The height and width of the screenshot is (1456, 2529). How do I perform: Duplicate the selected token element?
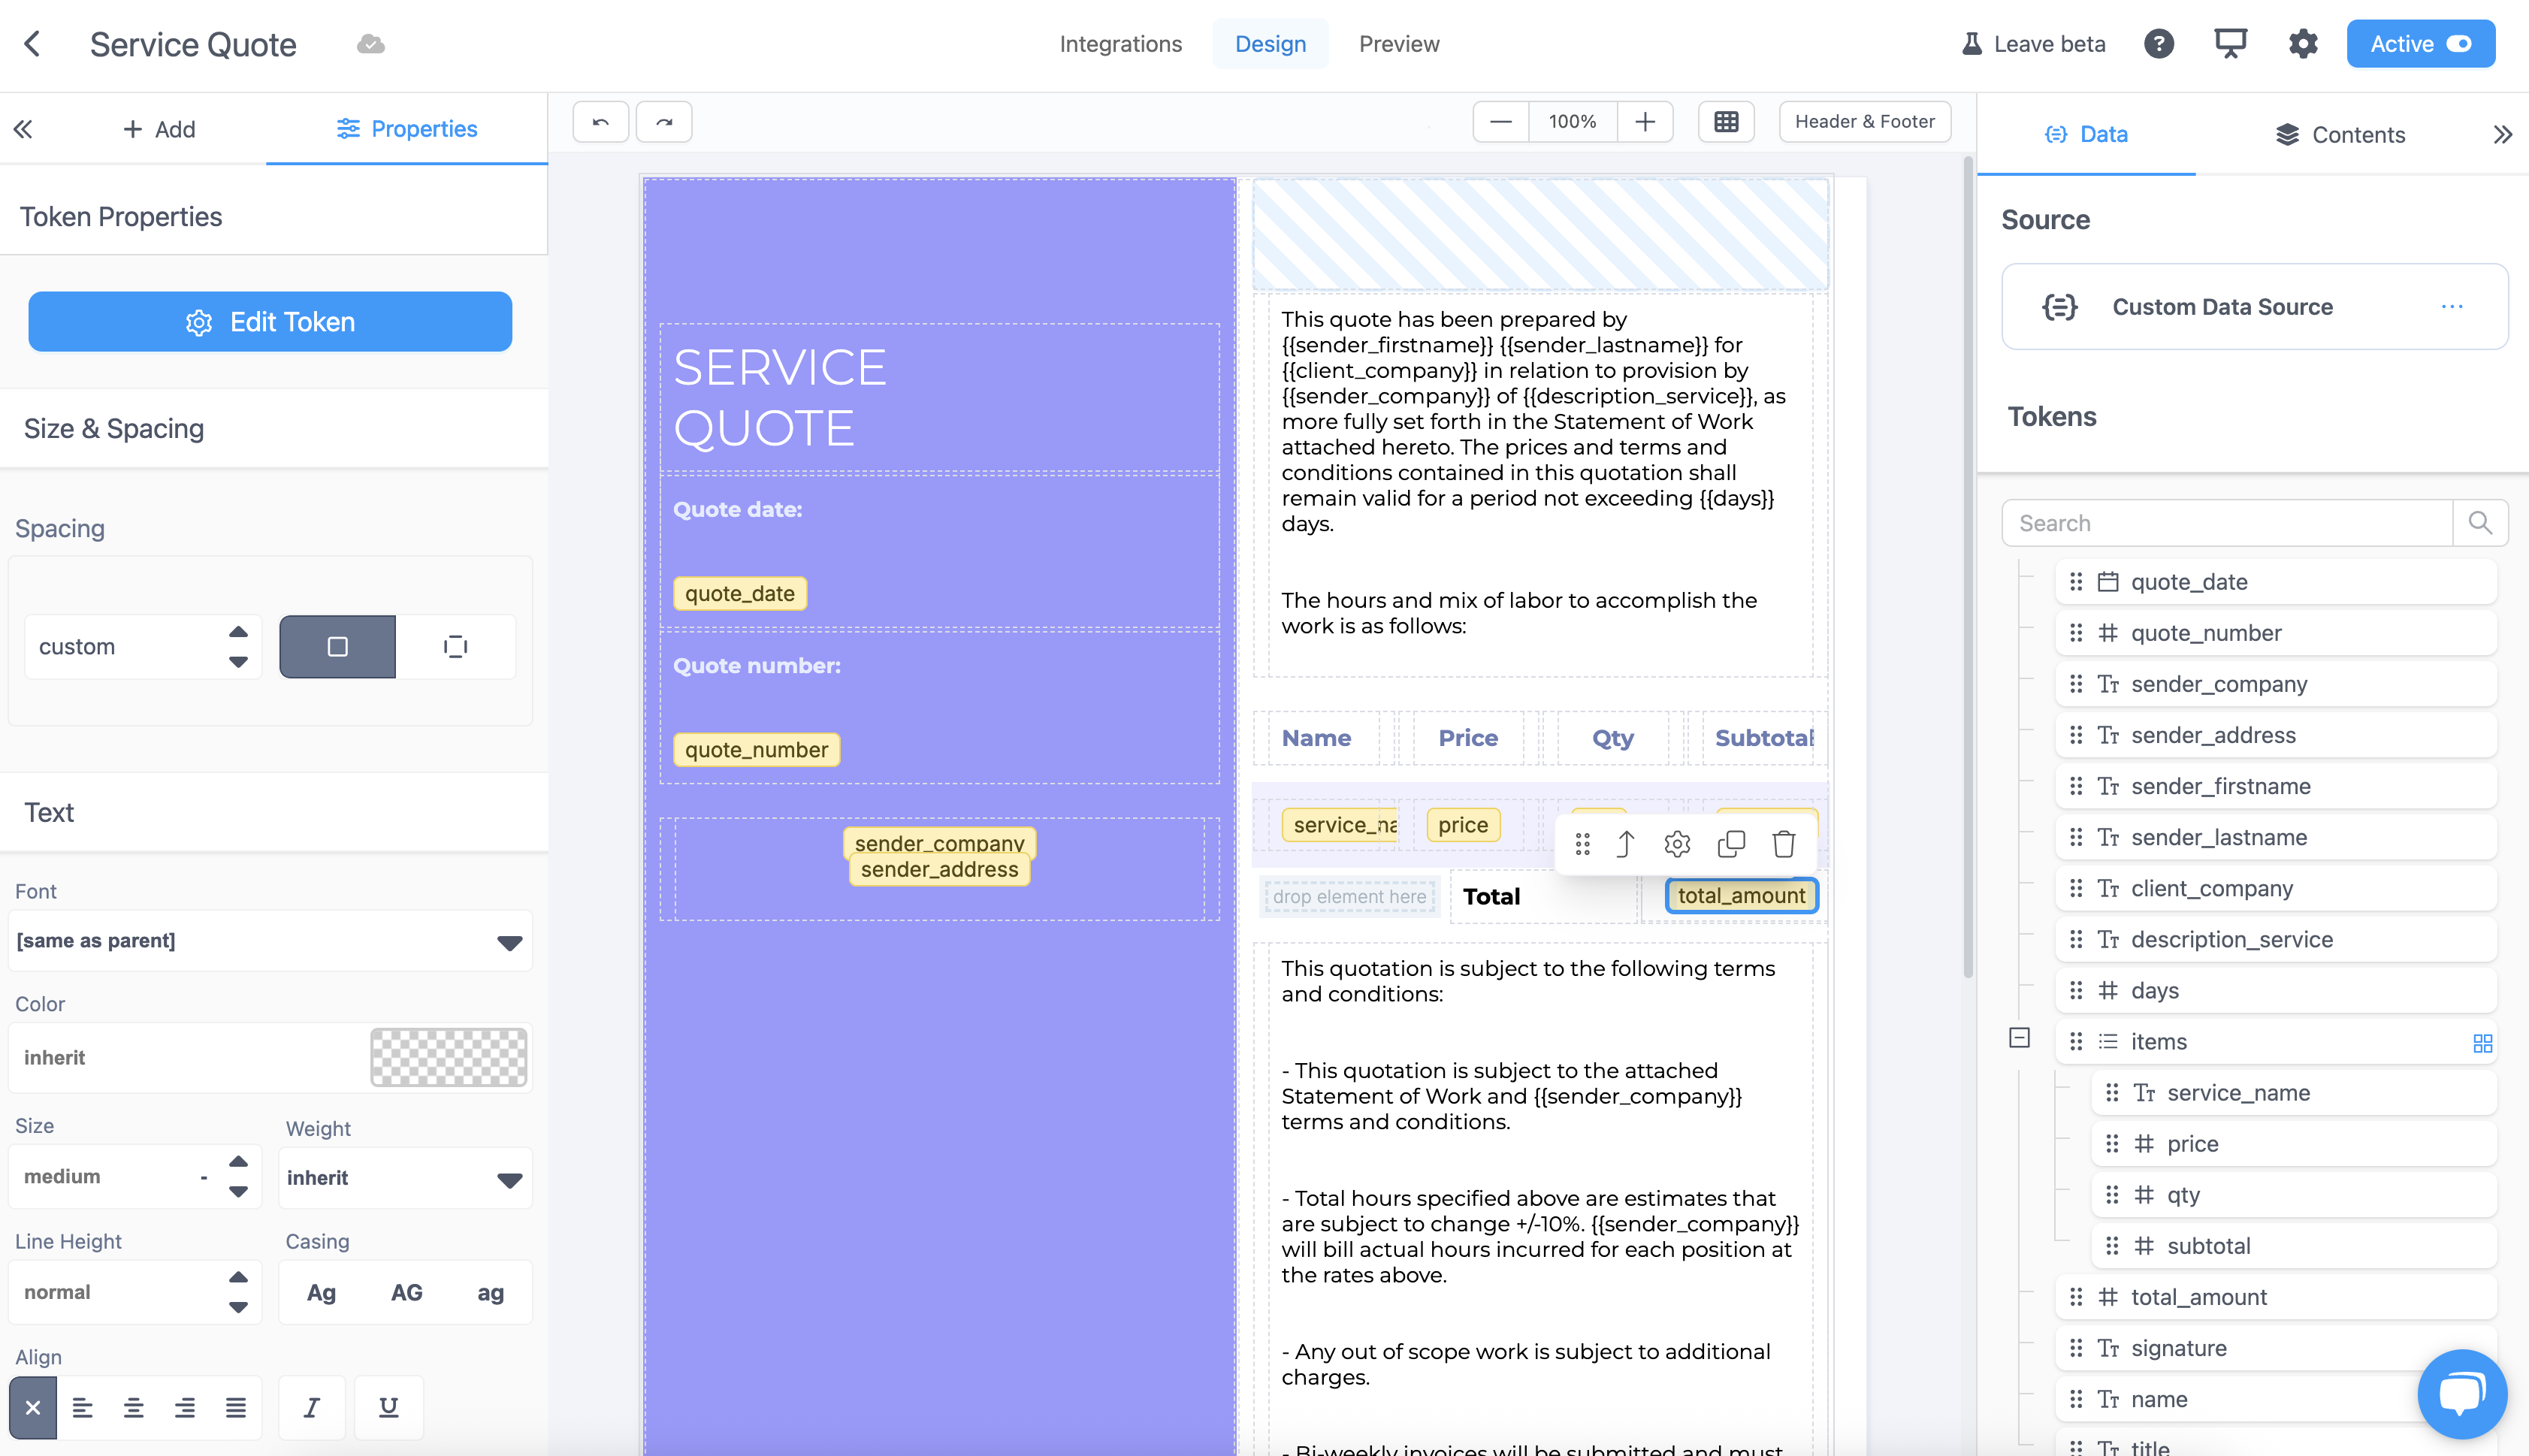pyautogui.click(x=1731, y=844)
